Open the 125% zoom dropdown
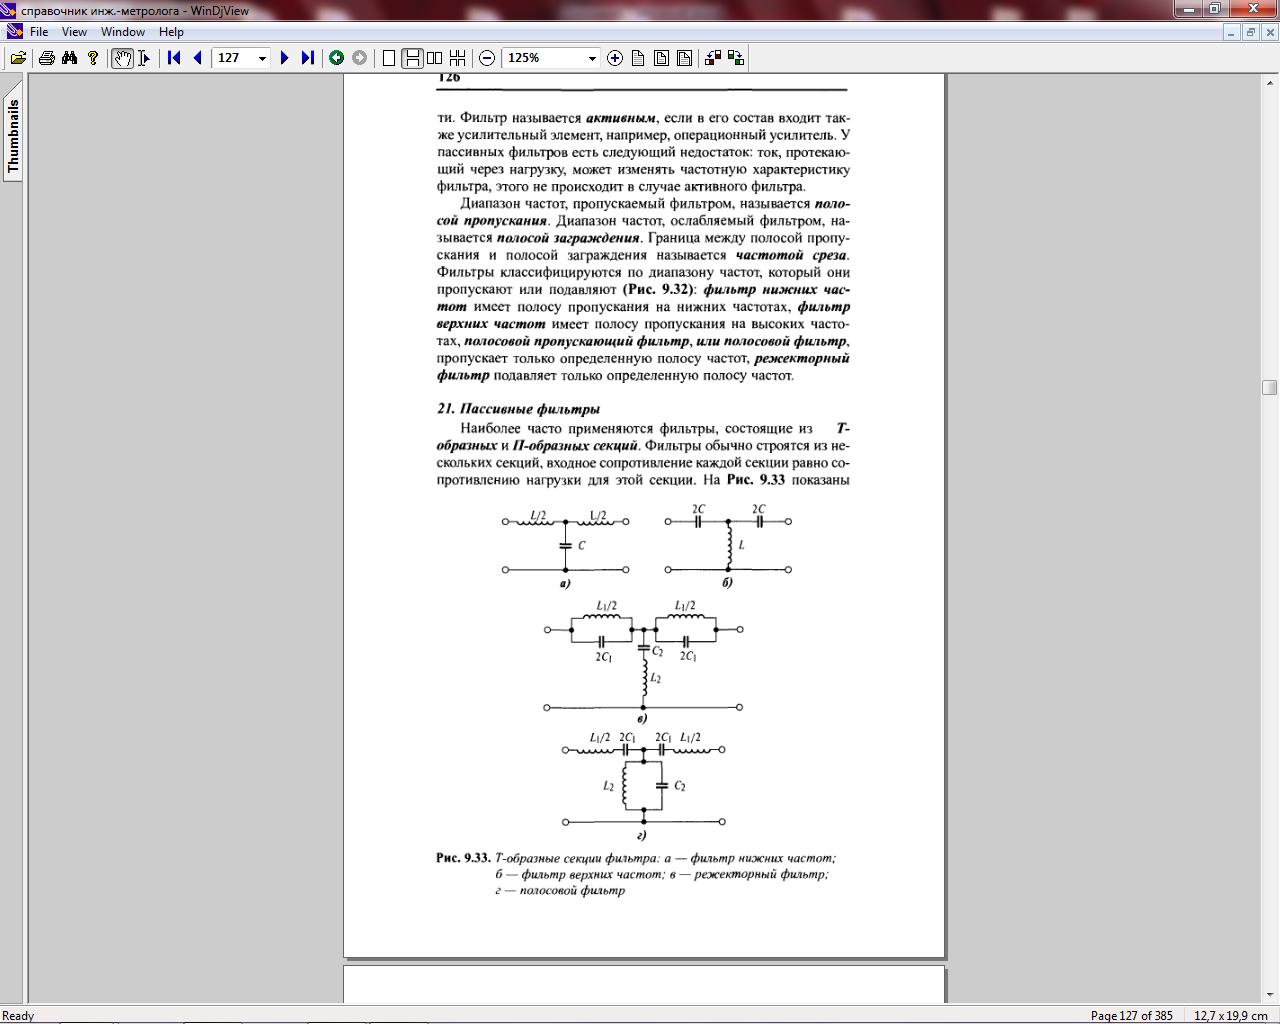Image resolution: width=1280 pixels, height=1024 pixels. pos(591,58)
